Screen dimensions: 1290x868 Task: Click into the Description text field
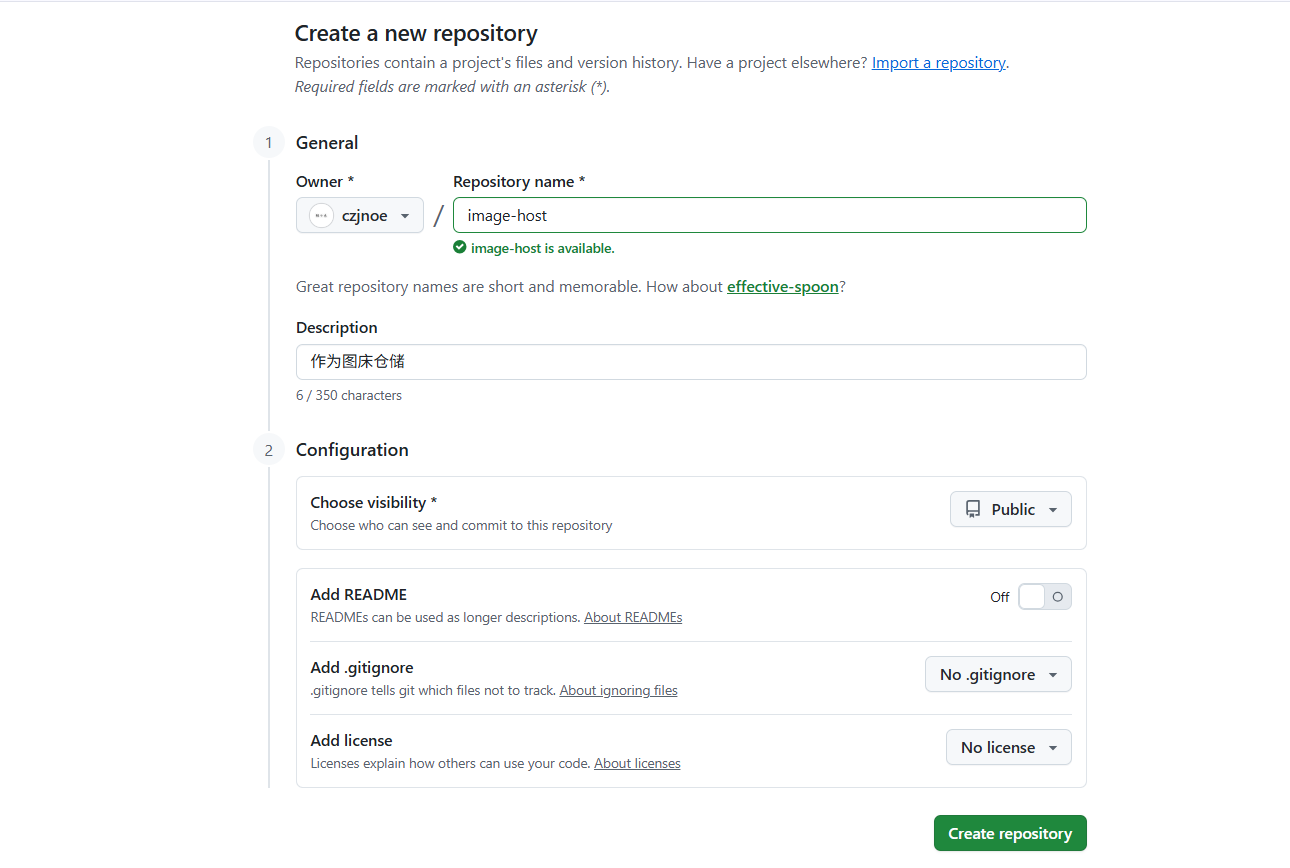691,362
